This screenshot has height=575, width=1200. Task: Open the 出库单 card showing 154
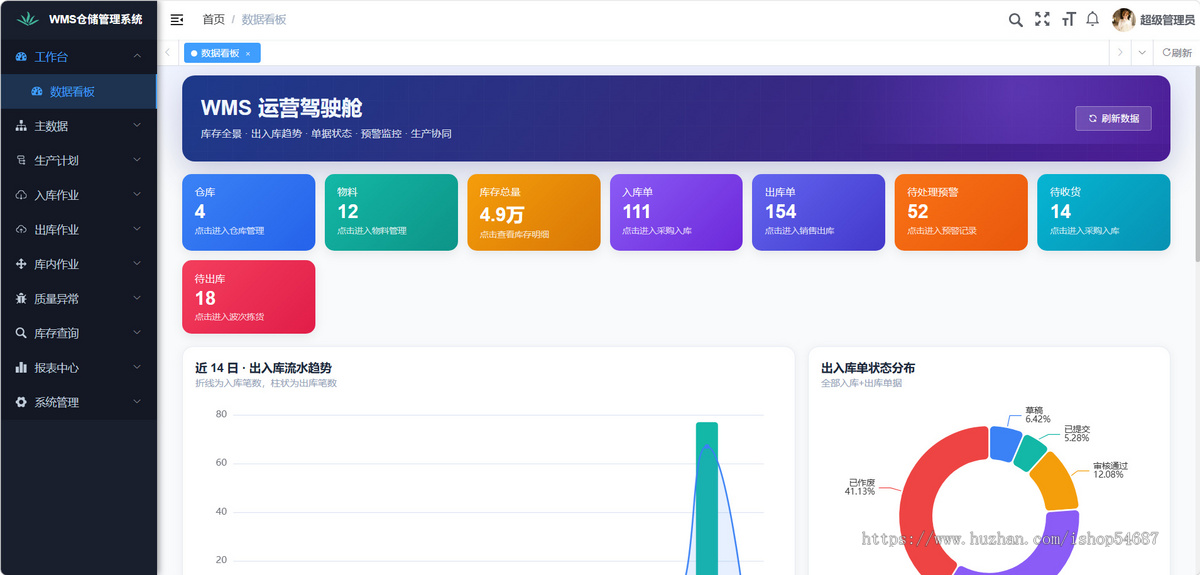tap(819, 212)
